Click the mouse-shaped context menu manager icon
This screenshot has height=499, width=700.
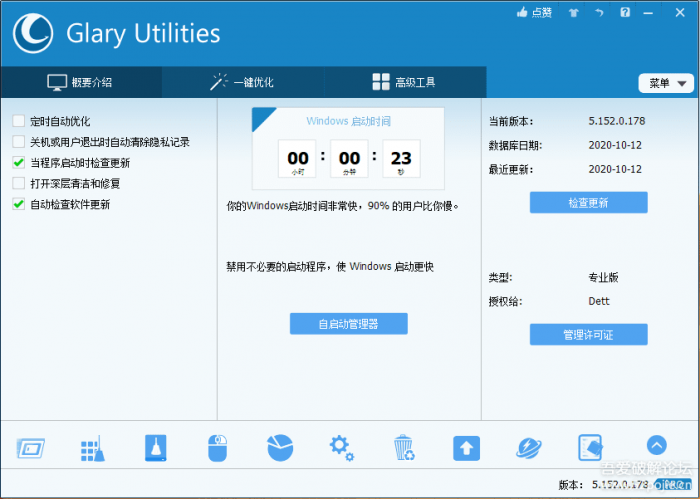click(218, 448)
